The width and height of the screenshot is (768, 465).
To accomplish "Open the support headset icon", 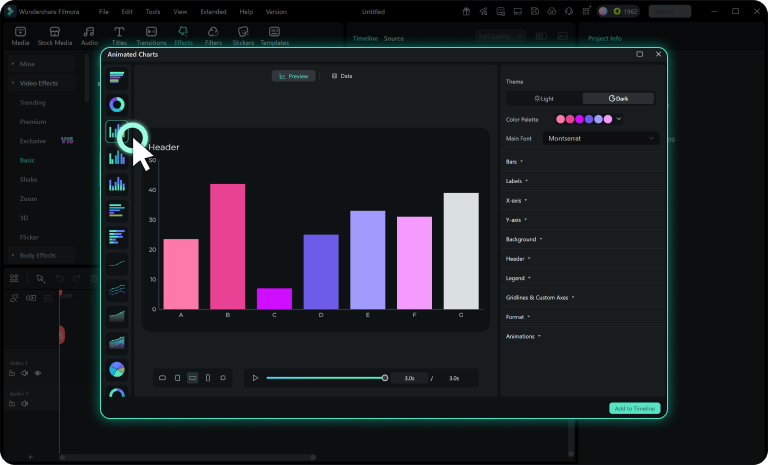I will [569, 11].
